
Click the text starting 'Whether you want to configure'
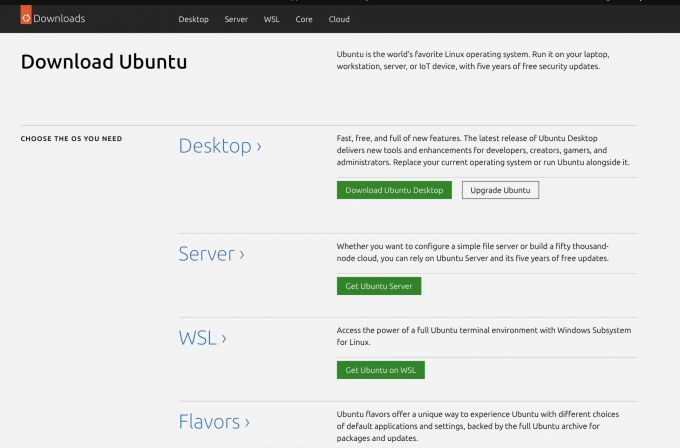pos(473,252)
